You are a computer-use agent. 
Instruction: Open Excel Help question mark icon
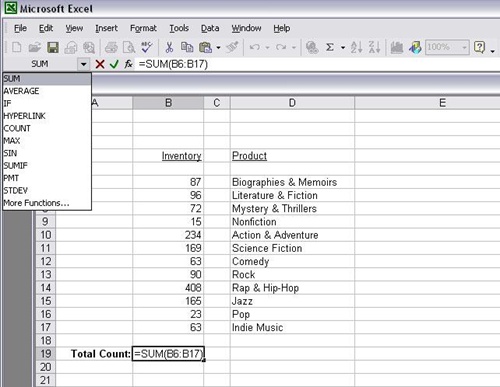click(479, 47)
